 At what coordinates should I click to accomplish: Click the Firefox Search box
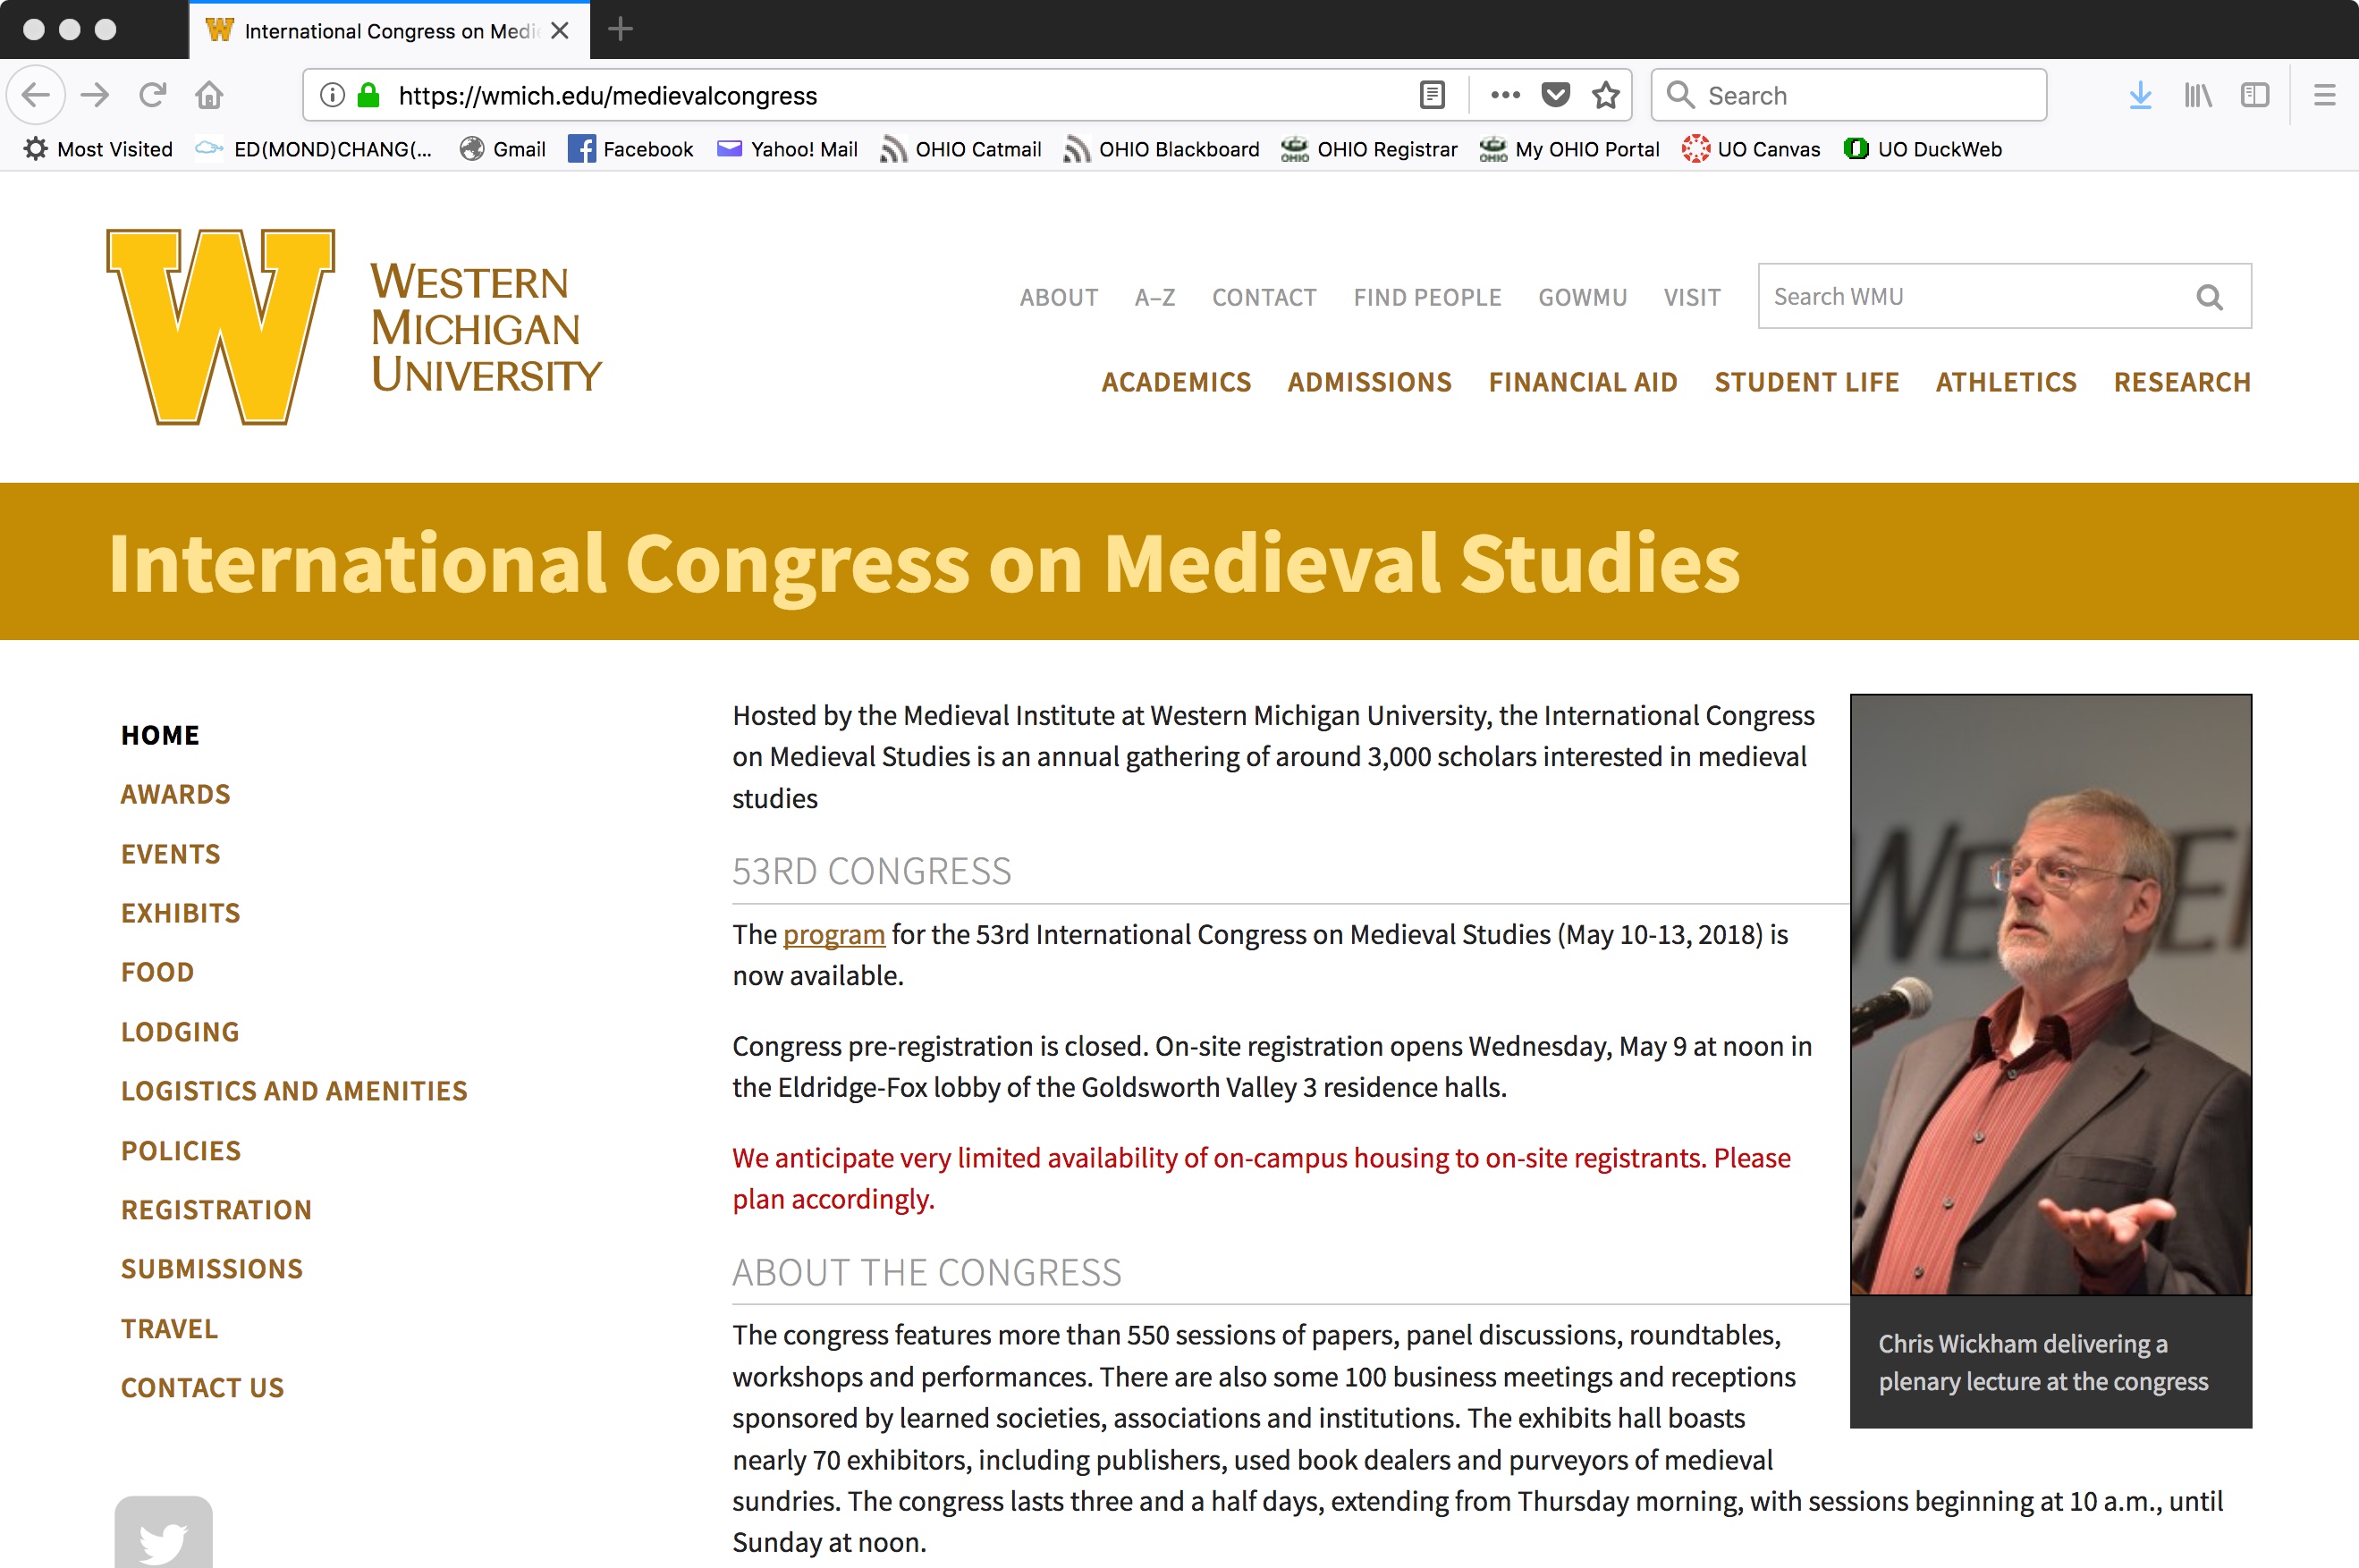(x=1848, y=95)
